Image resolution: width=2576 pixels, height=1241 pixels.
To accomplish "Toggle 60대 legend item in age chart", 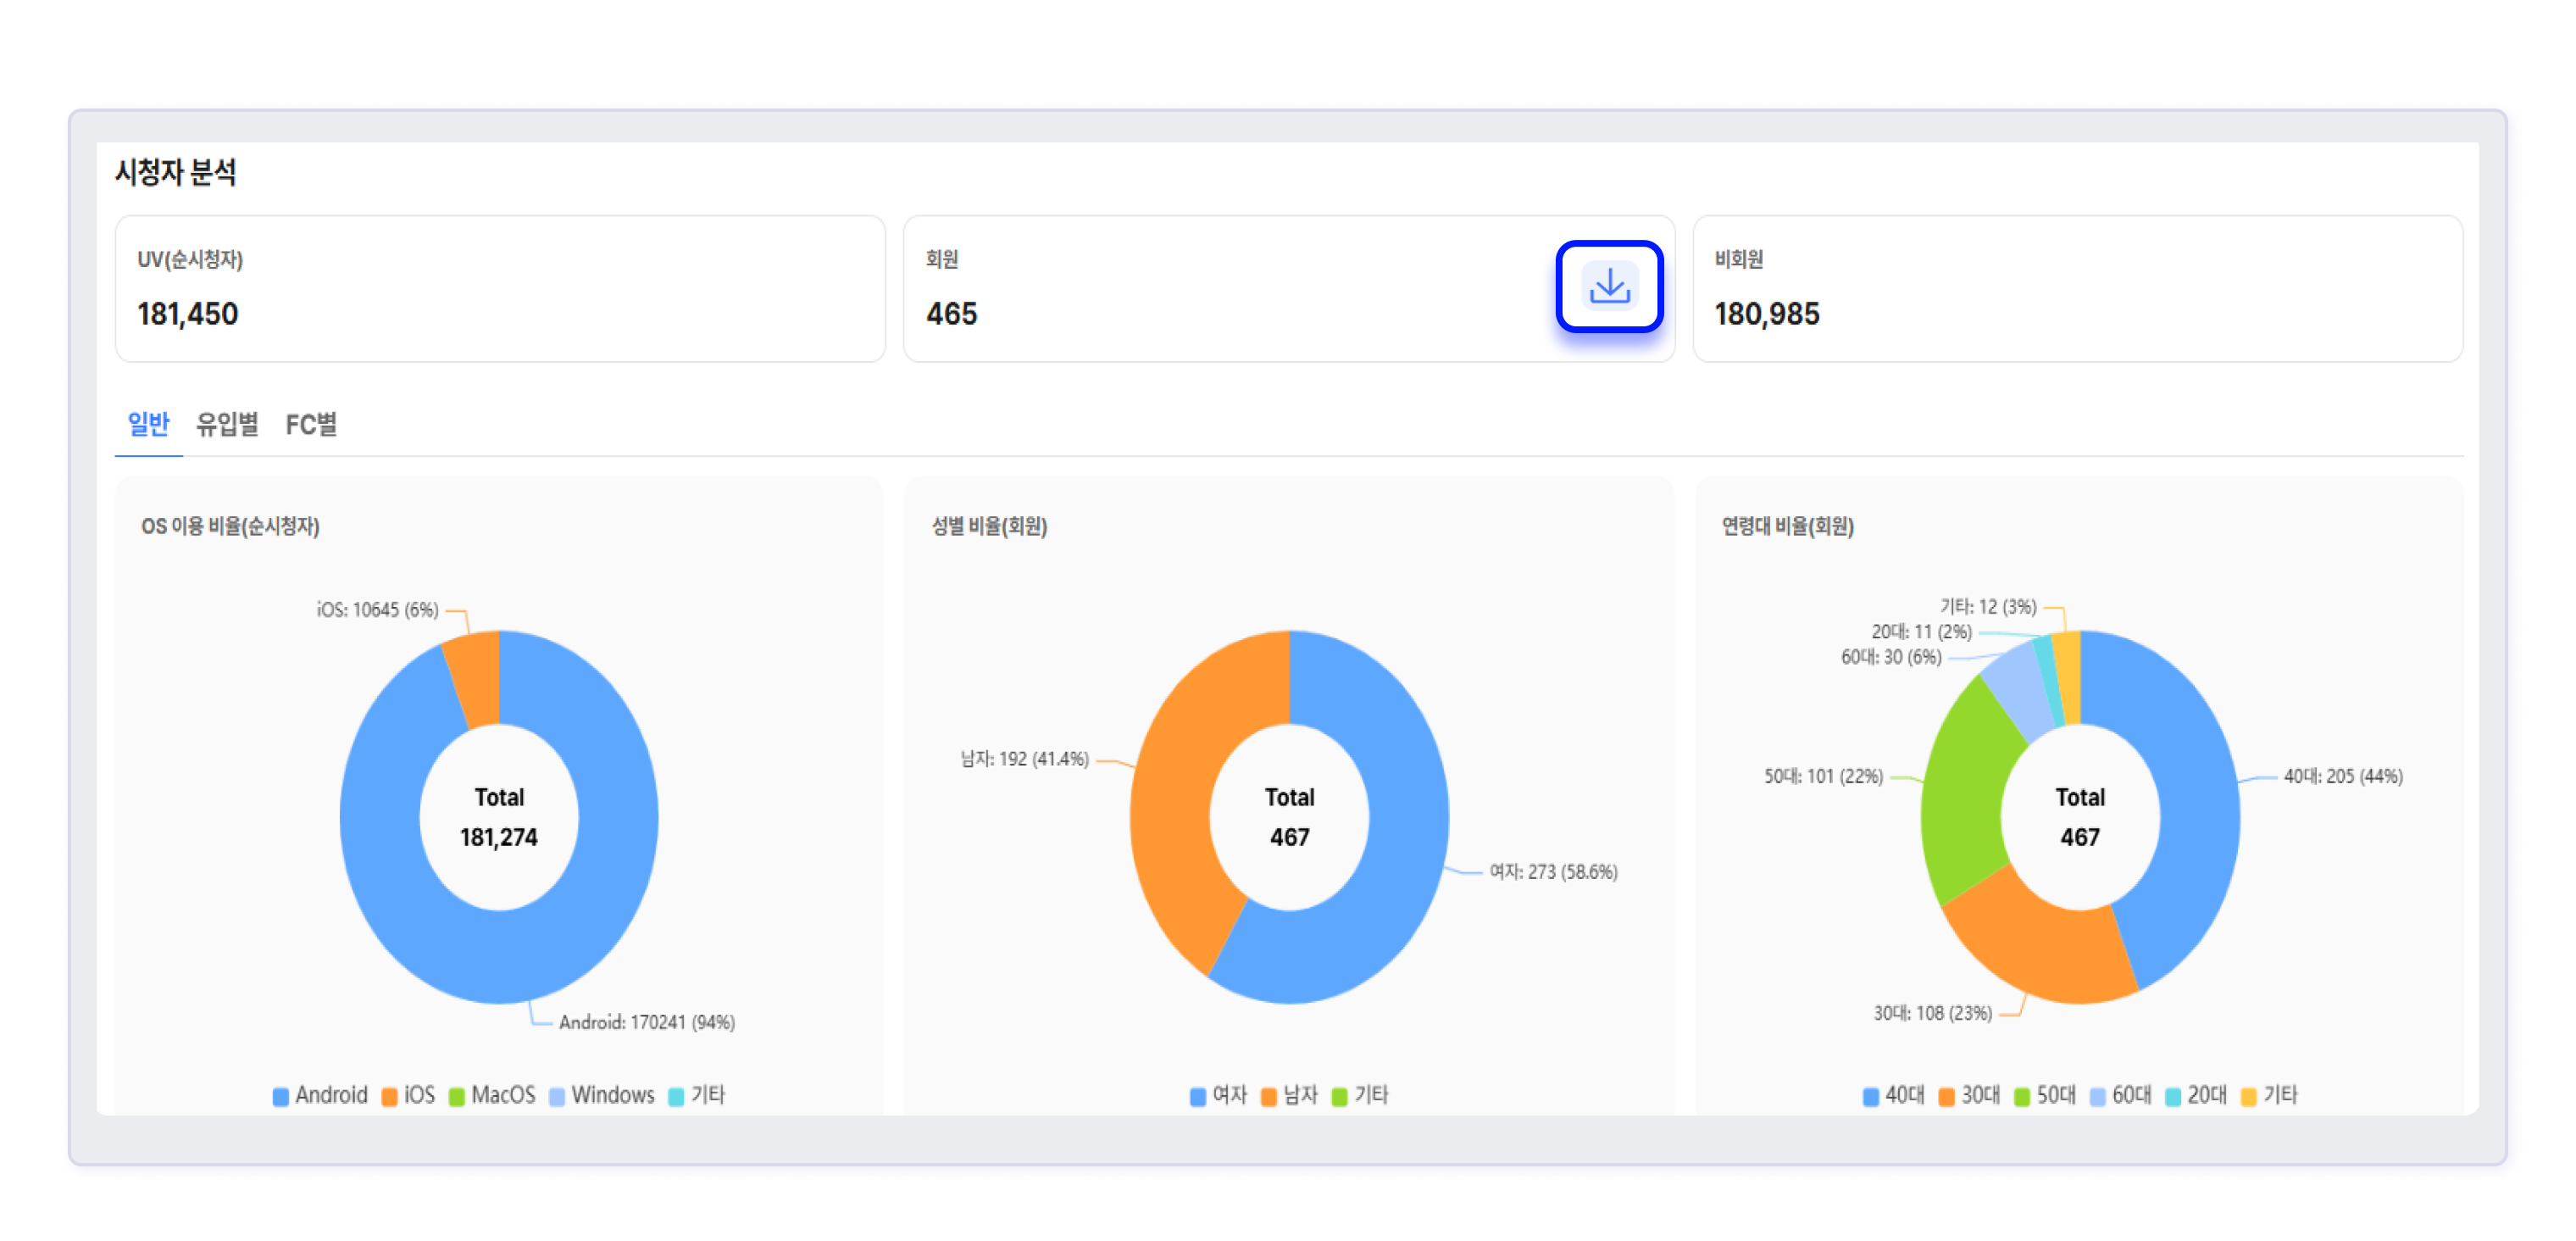I will pos(2119,1095).
